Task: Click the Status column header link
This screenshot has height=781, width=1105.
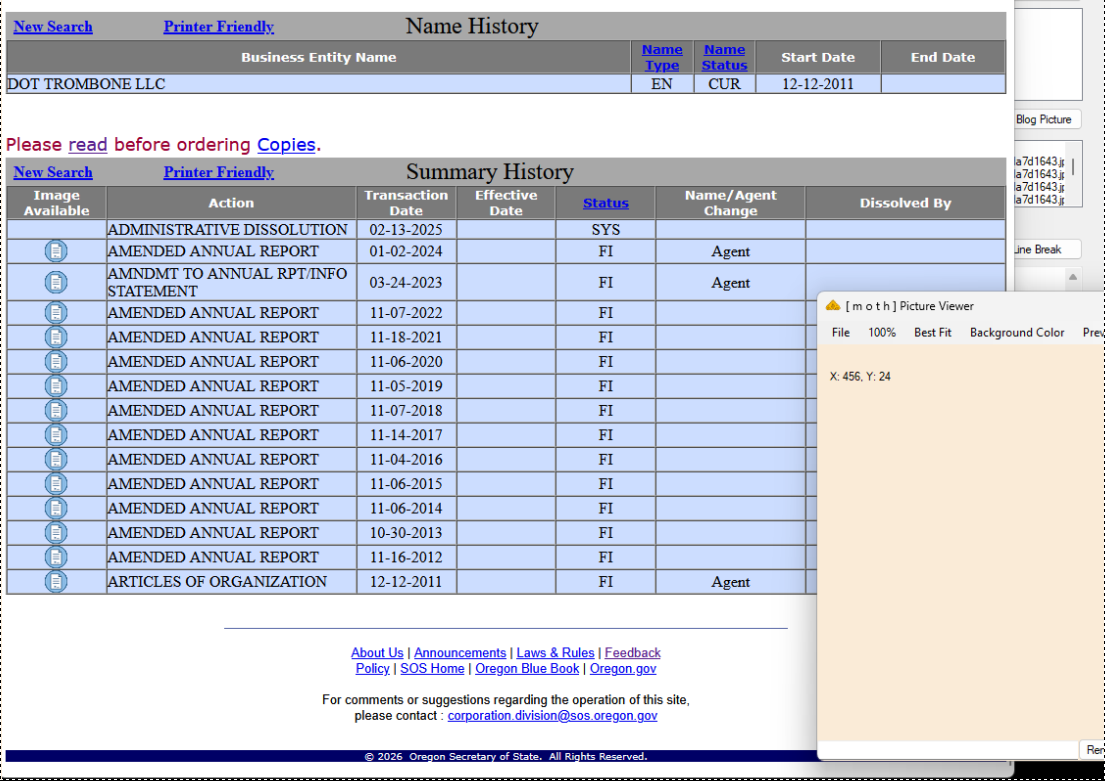Action: pyautogui.click(x=605, y=203)
